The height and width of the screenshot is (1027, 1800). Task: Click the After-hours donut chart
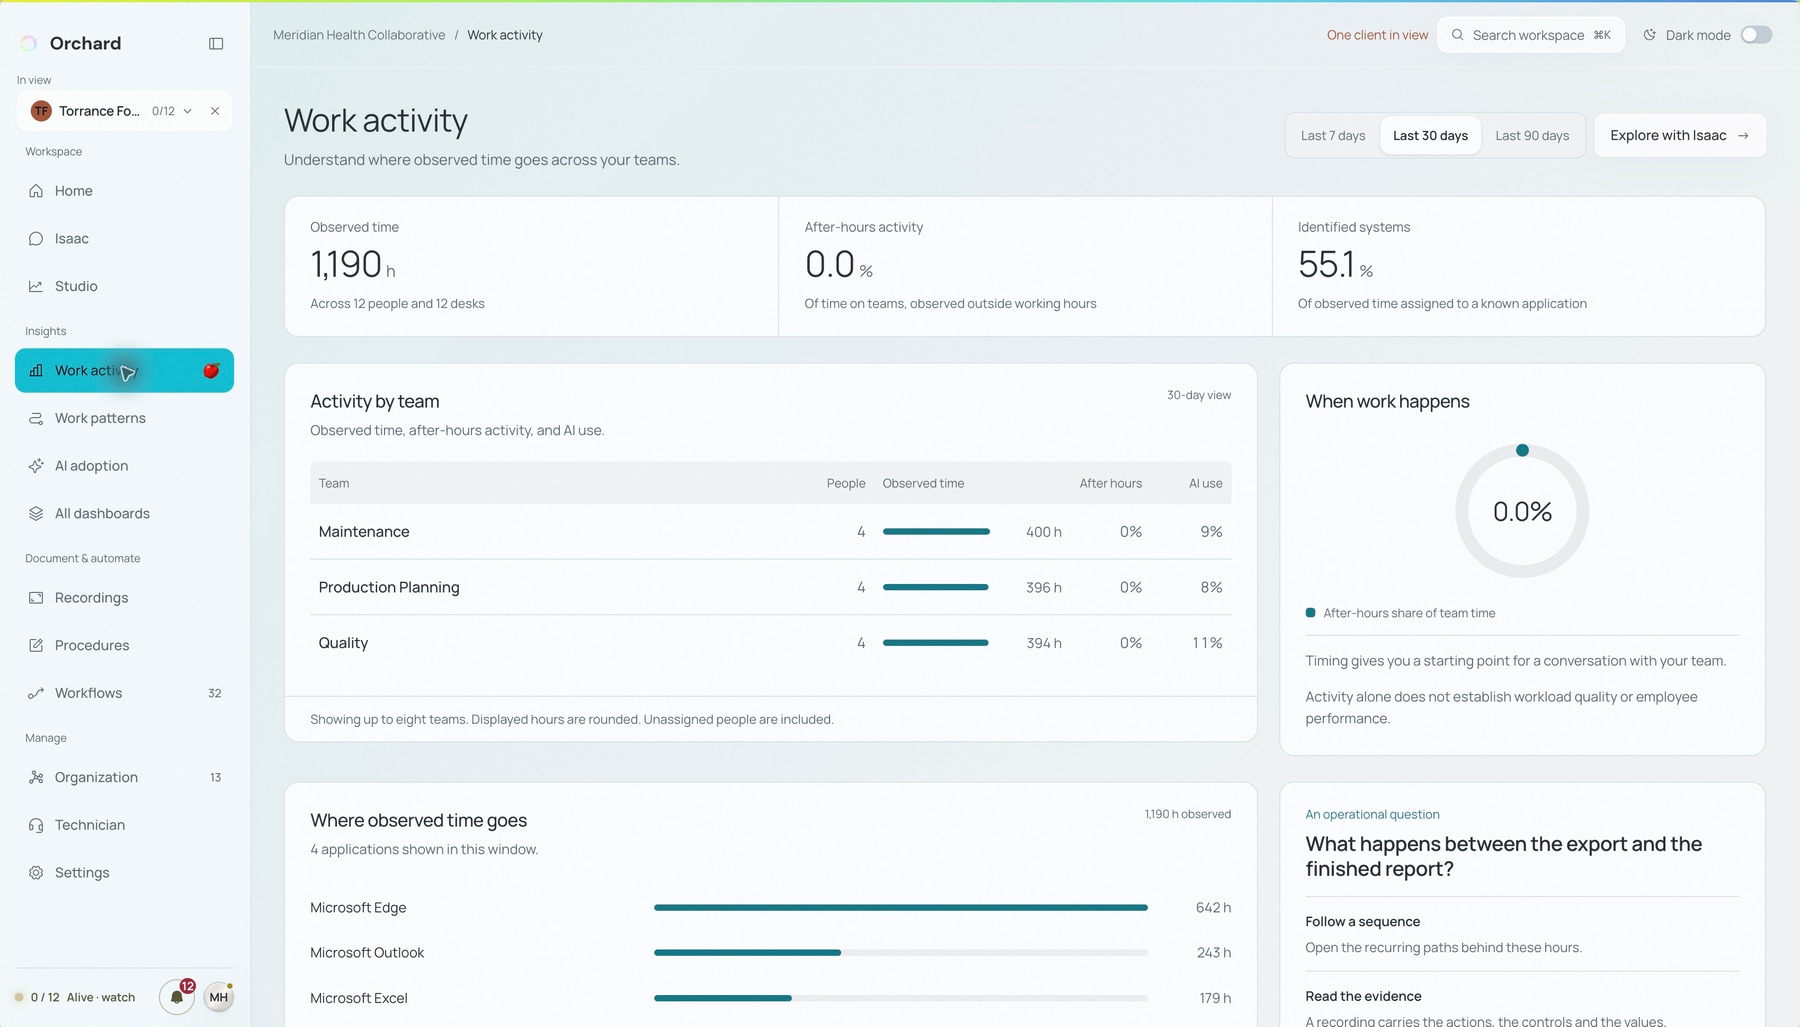[x=1522, y=511]
